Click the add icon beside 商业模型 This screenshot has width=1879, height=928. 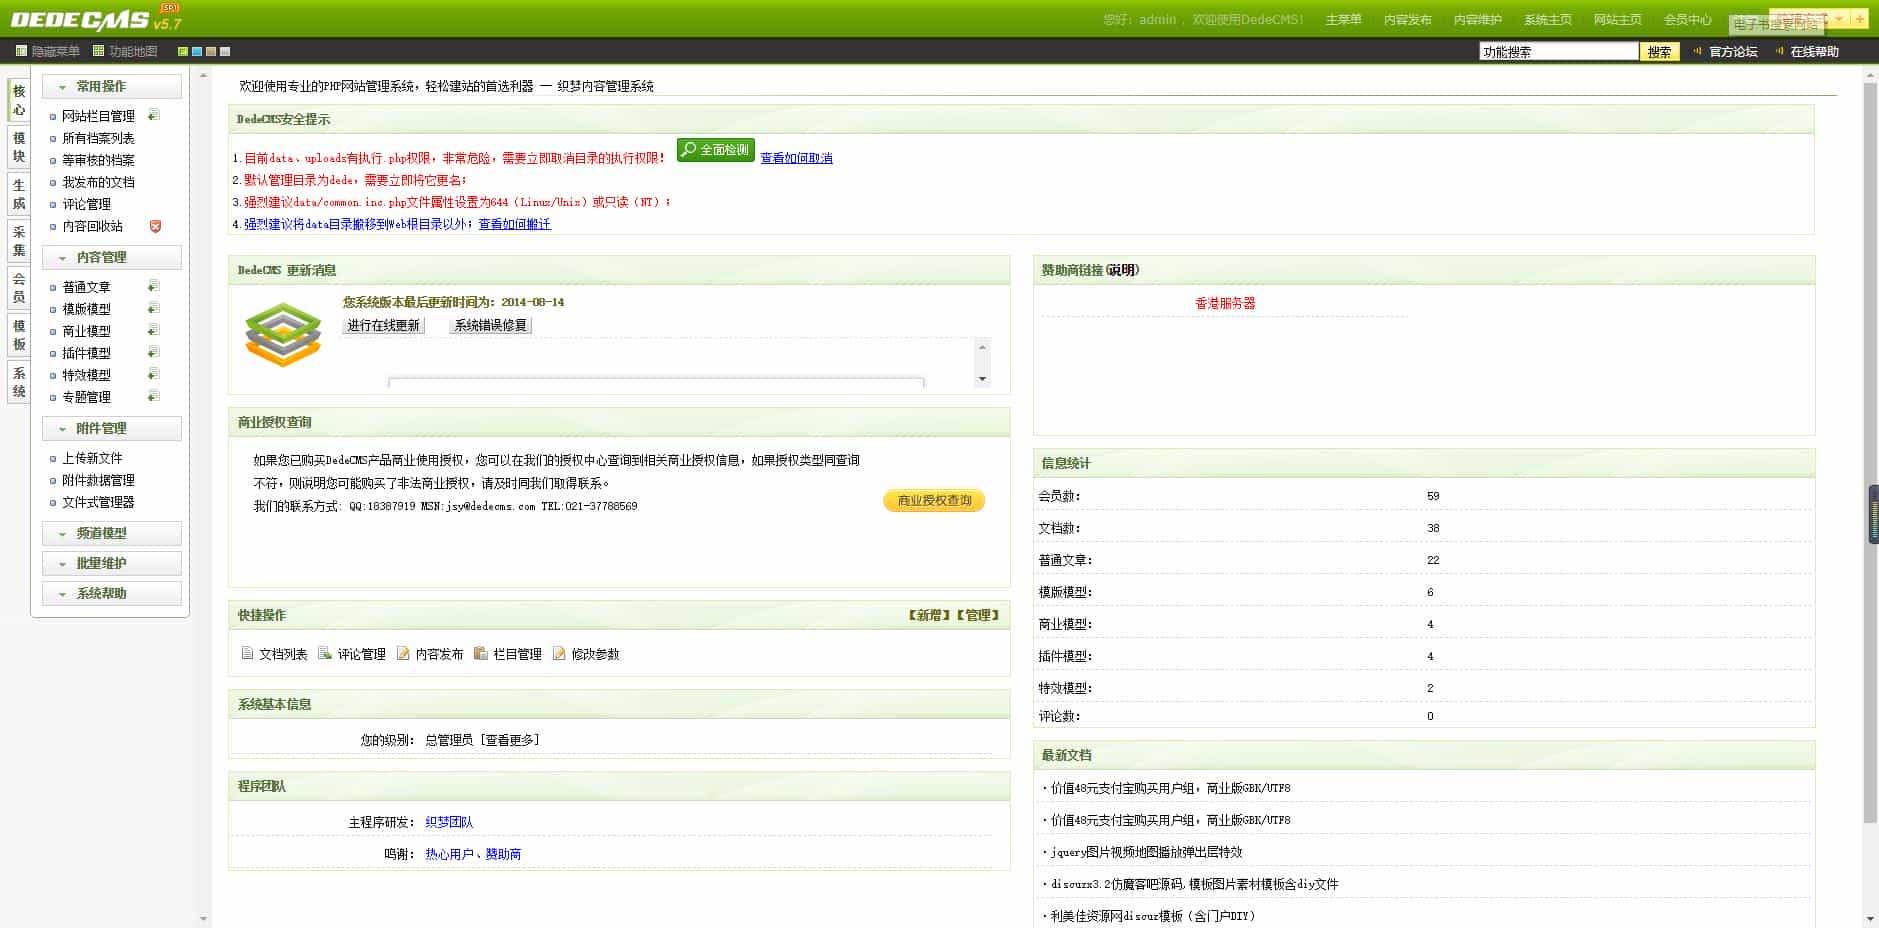pos(154,330)
